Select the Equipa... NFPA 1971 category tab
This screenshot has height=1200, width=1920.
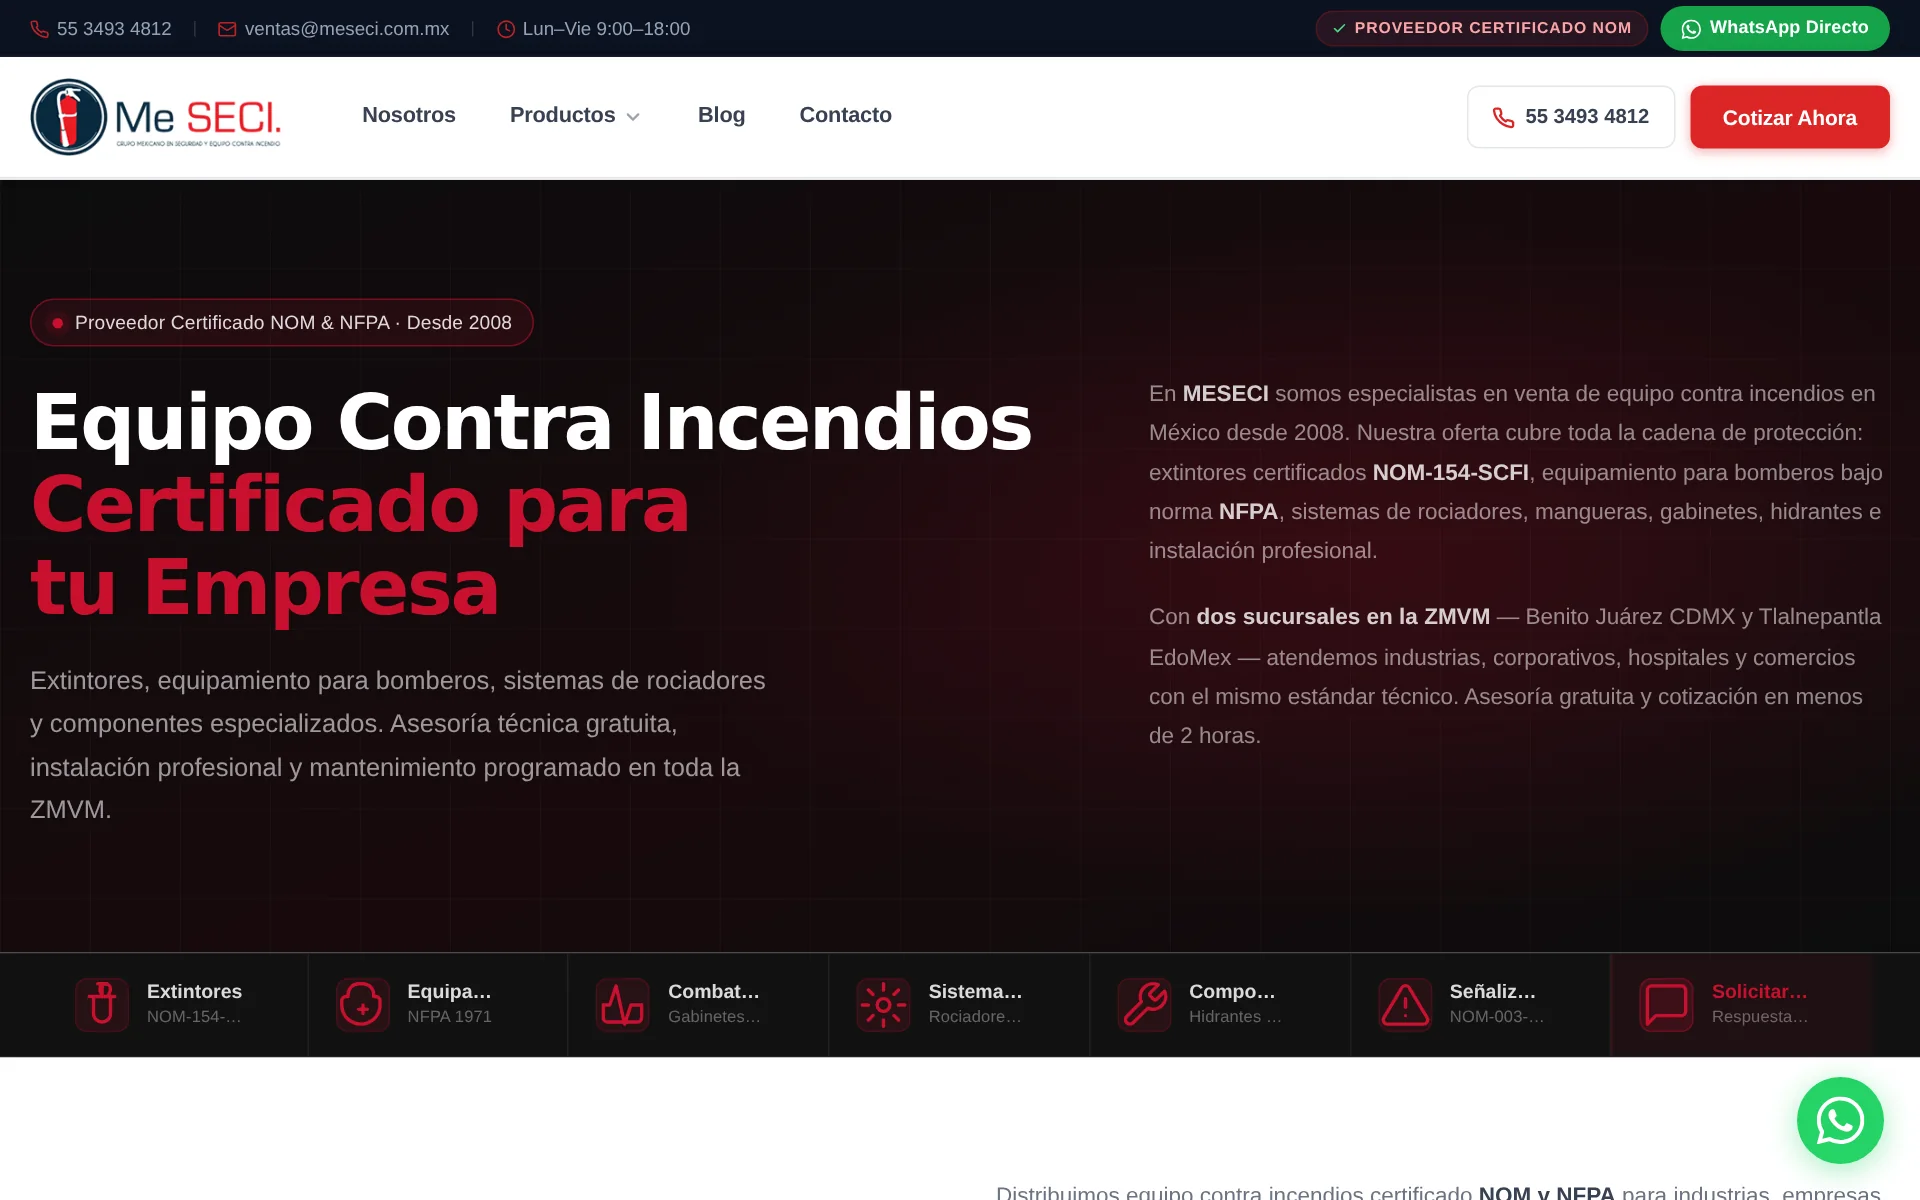click(438, 1004)
